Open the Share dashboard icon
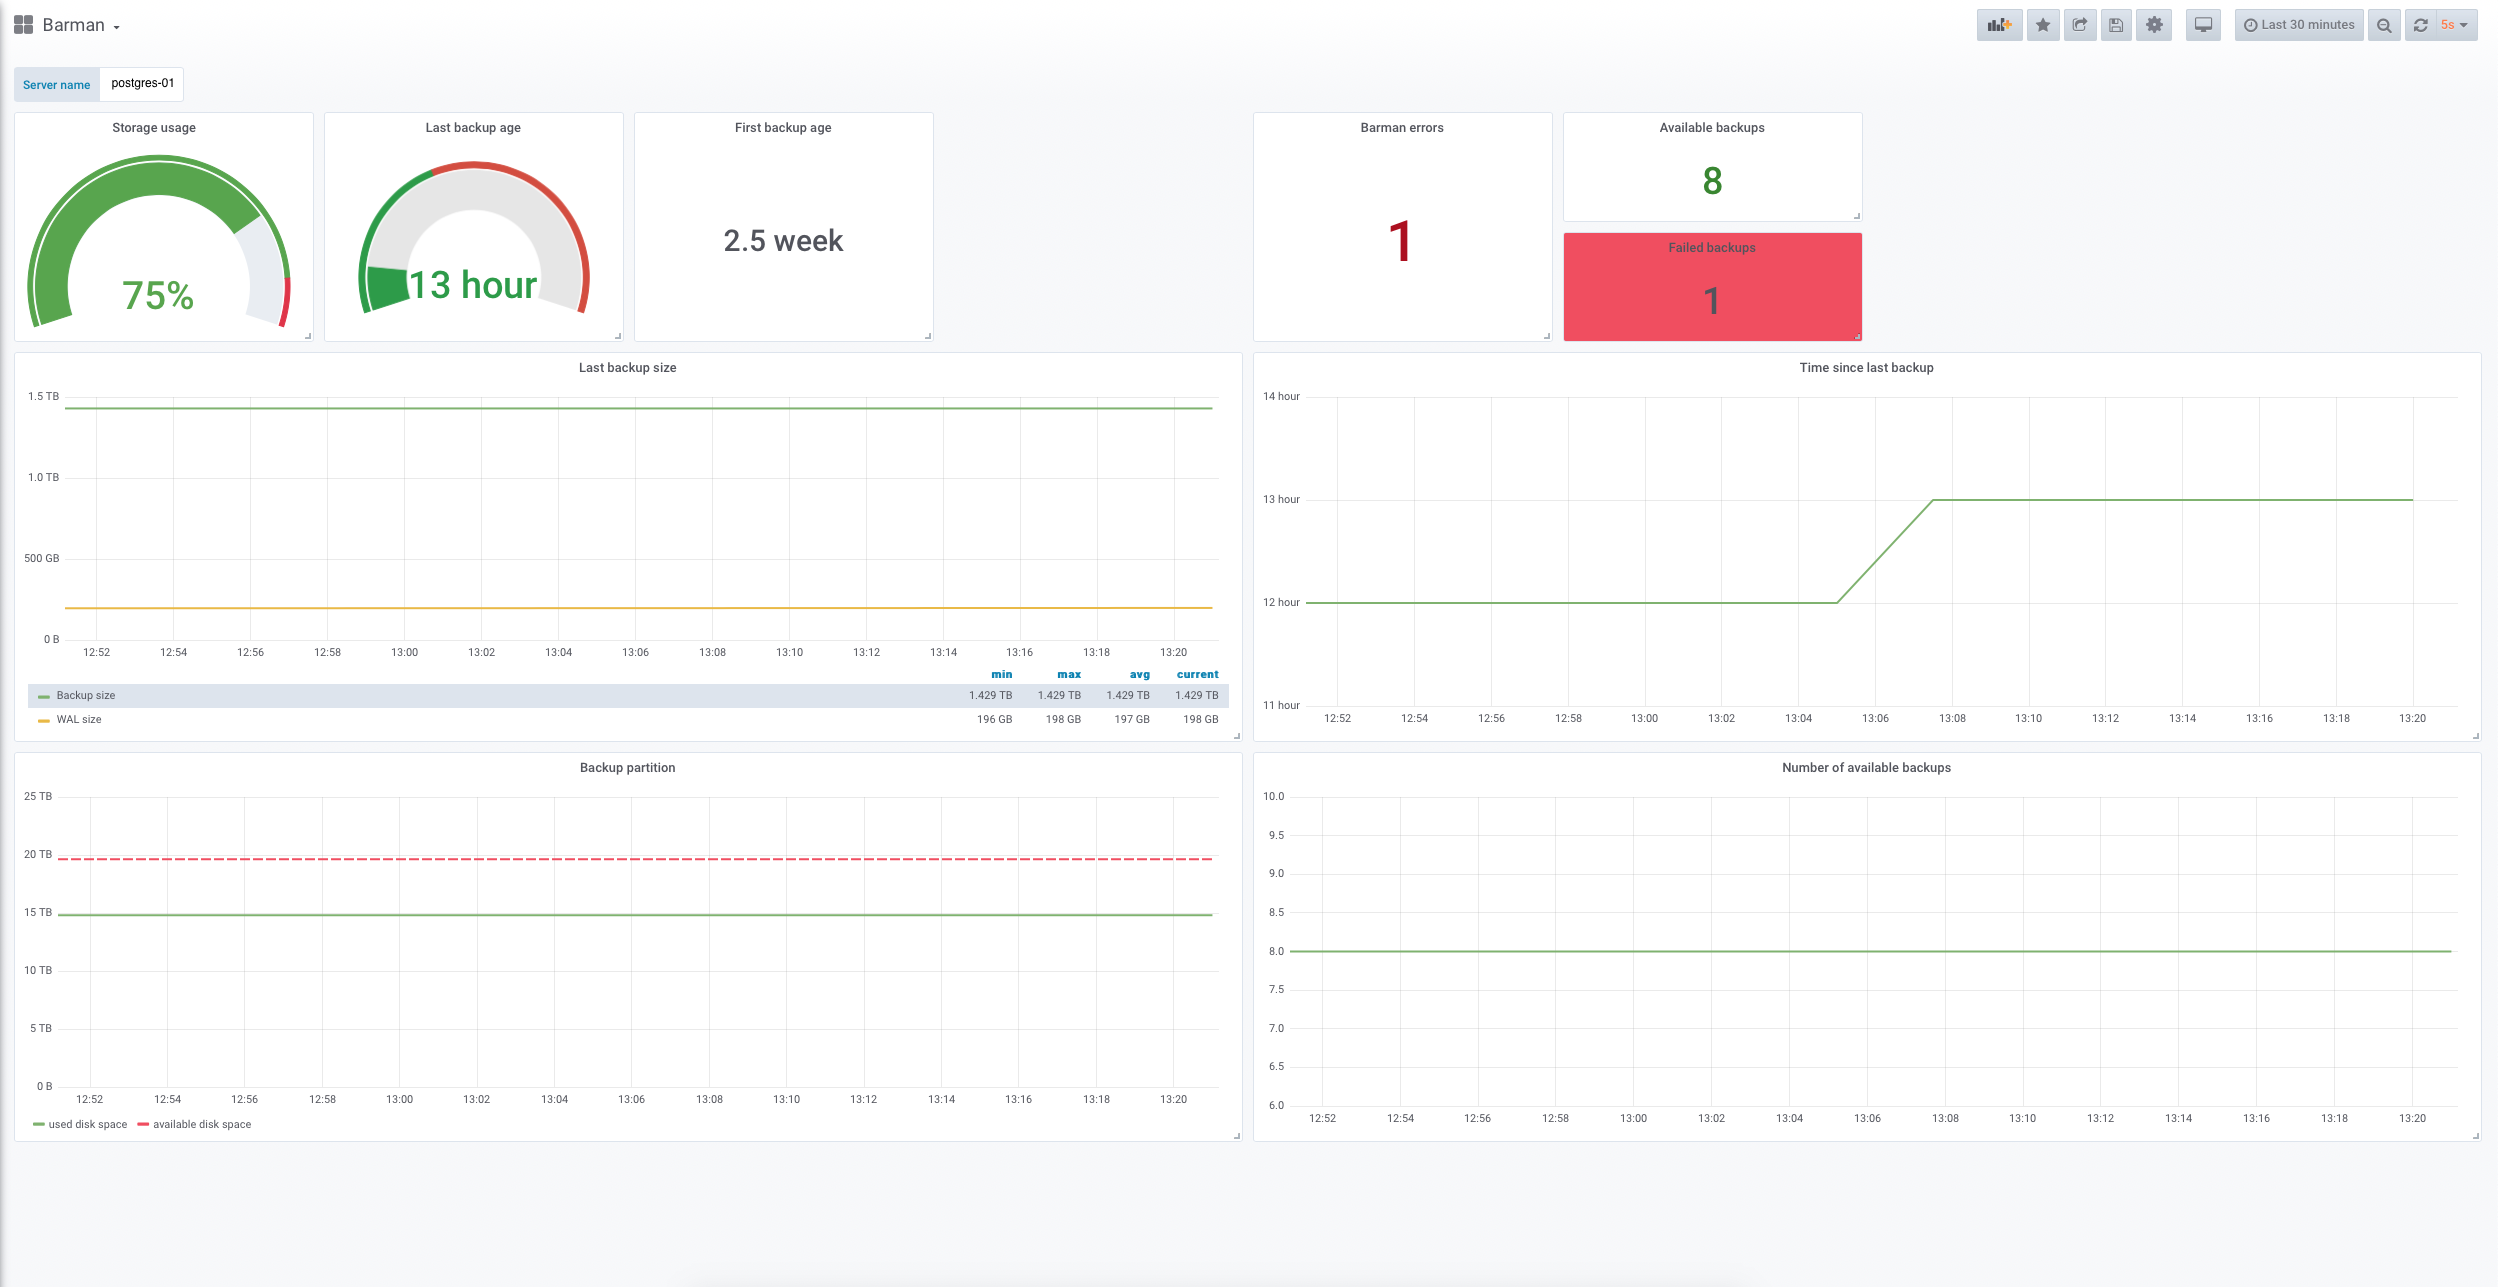 point(2080,25)
